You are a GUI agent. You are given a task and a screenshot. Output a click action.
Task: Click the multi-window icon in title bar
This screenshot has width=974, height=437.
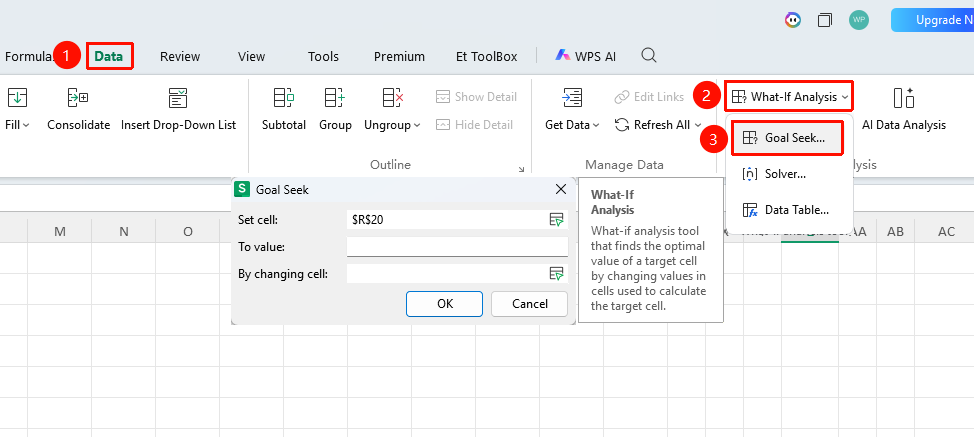(825, 20)
